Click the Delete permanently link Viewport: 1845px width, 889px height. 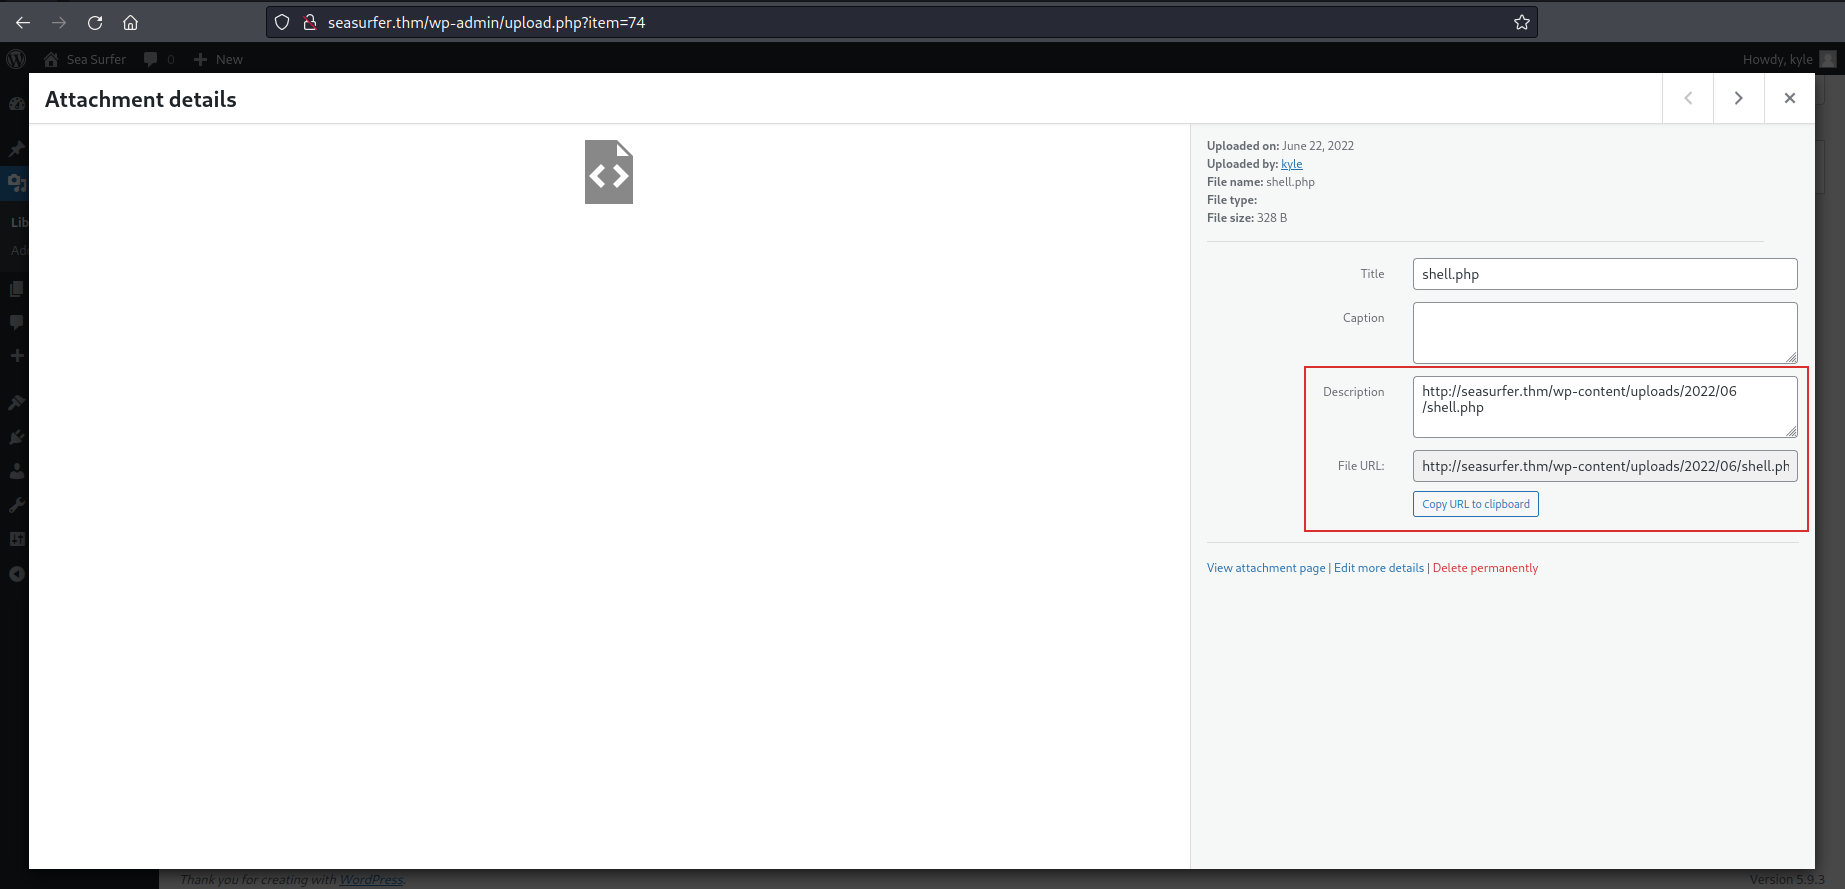[x=1485, y=568]
